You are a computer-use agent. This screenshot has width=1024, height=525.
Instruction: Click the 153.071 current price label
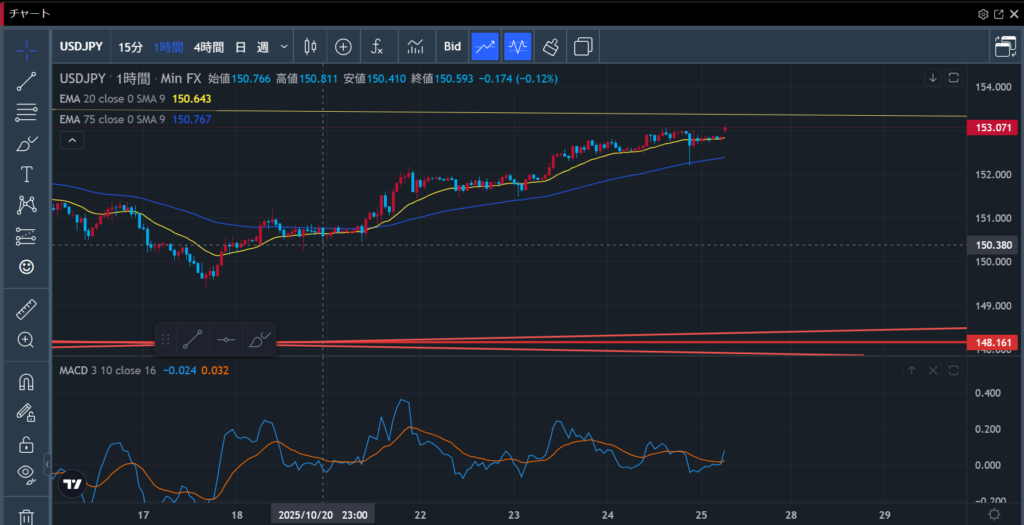(x=994, y=128)
